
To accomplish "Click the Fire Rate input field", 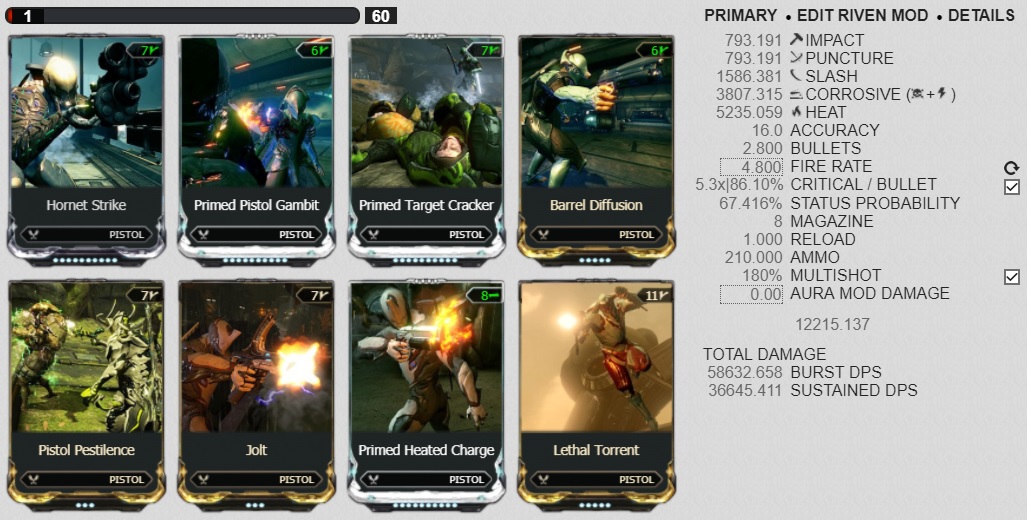I will (x=751, y=167).
